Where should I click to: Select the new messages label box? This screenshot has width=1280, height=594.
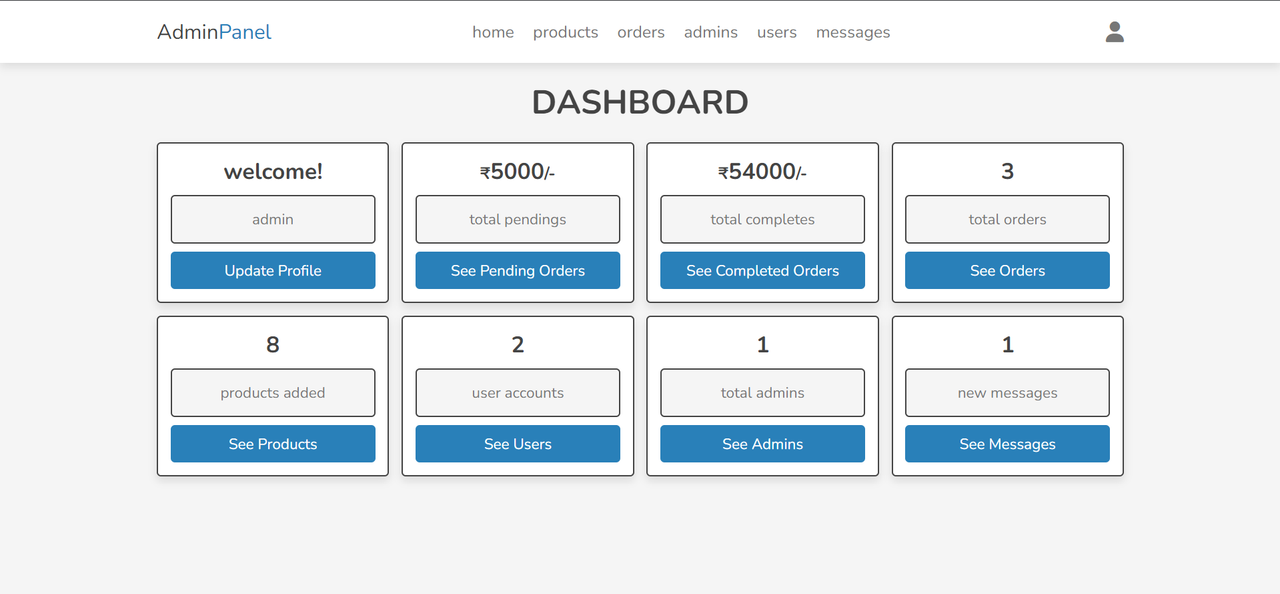1007,393
